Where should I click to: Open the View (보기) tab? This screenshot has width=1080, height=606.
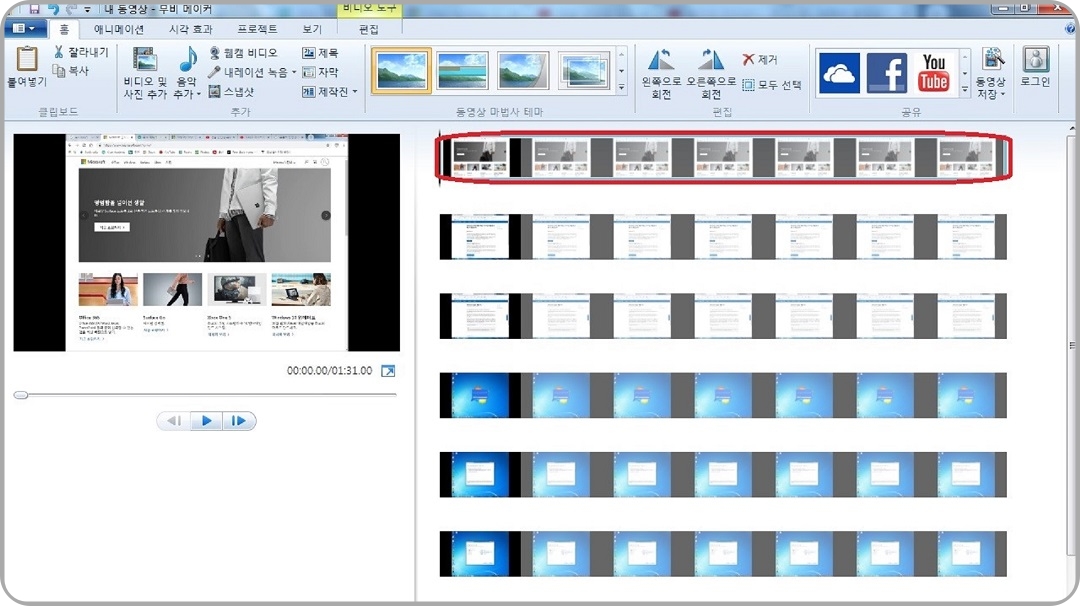[x=312, y=29]
